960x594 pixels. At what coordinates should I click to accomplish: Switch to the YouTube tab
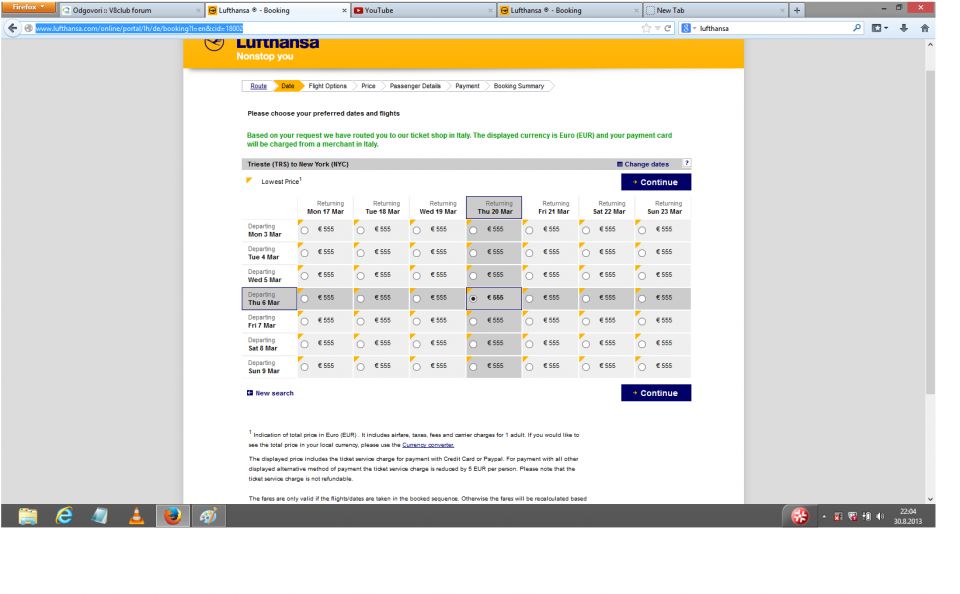click(425, 10)
